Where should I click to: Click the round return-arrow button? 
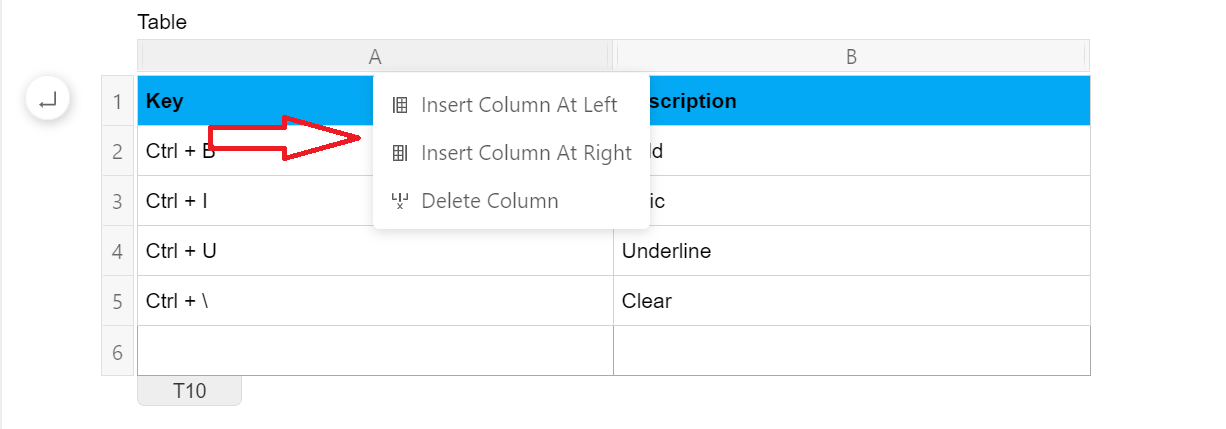(x=47, y=100)
